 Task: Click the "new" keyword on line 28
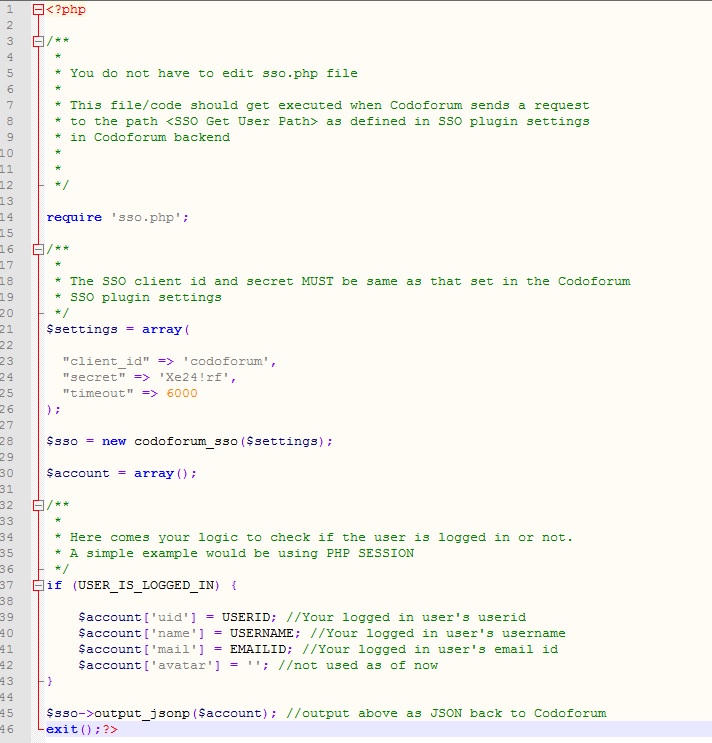point(114,442)
